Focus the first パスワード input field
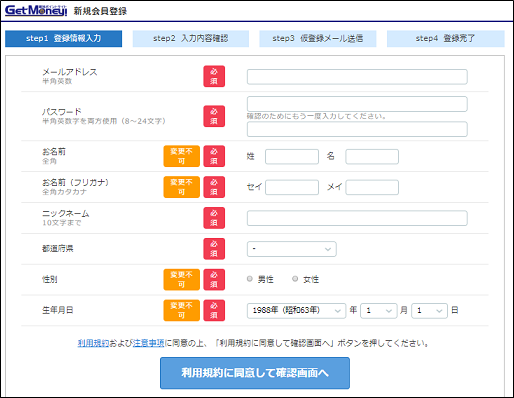The width and height of the screenshot is (514, 398). click(x=357, y=104)
